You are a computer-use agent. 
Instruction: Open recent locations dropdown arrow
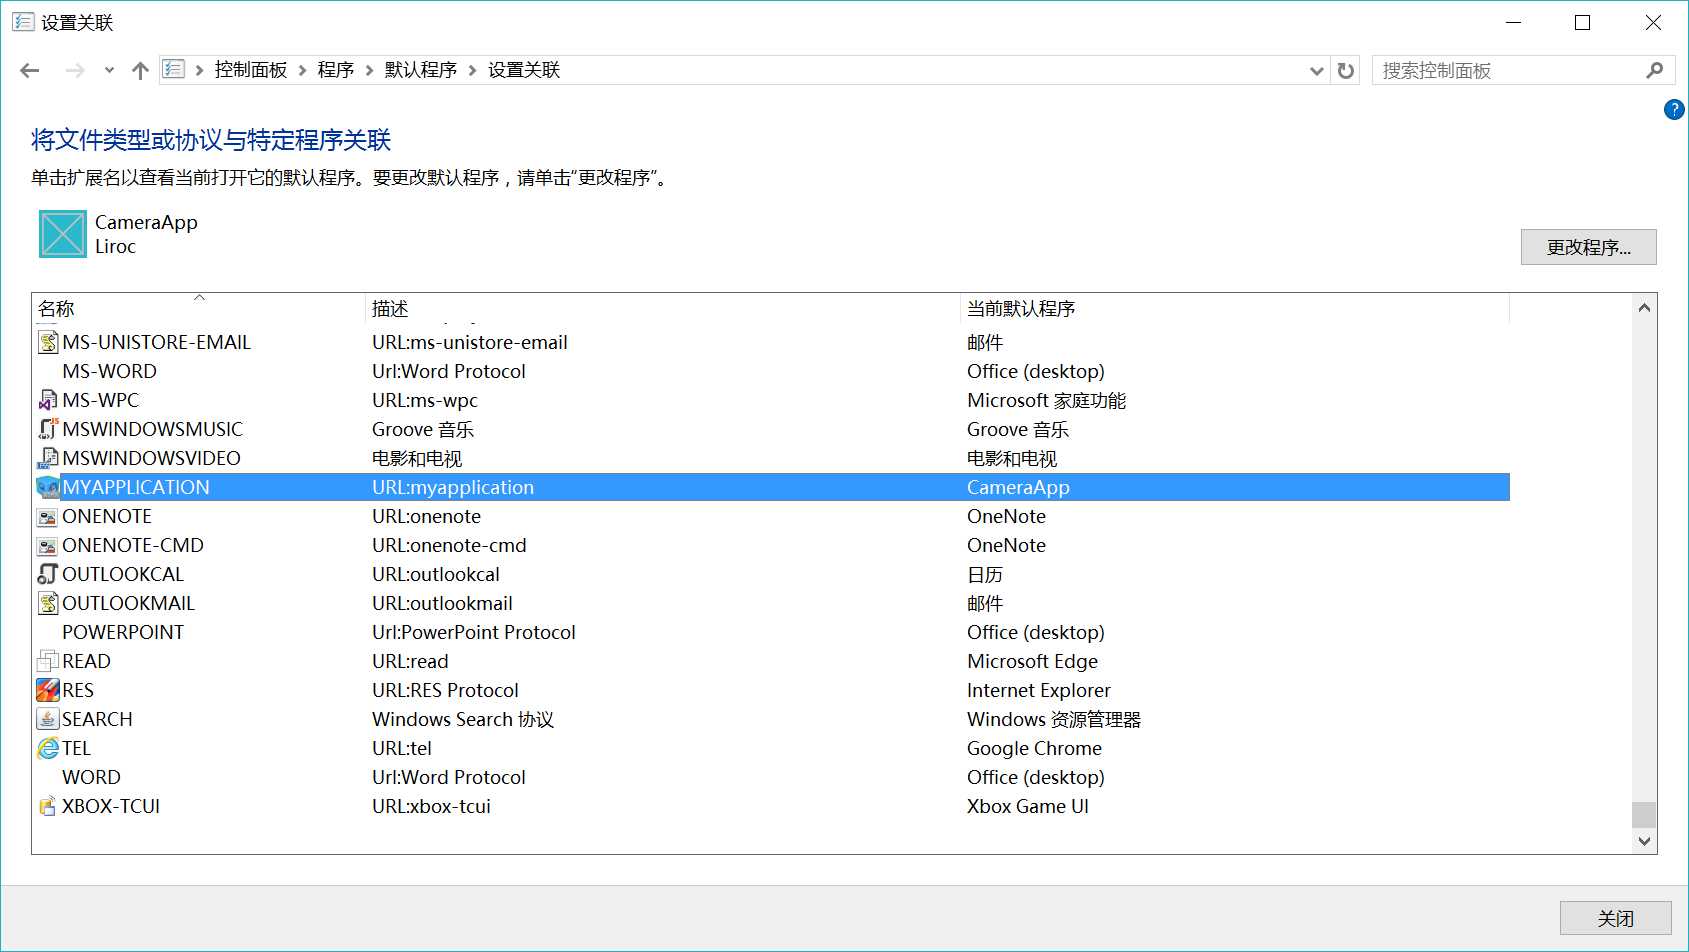point(109,70)
